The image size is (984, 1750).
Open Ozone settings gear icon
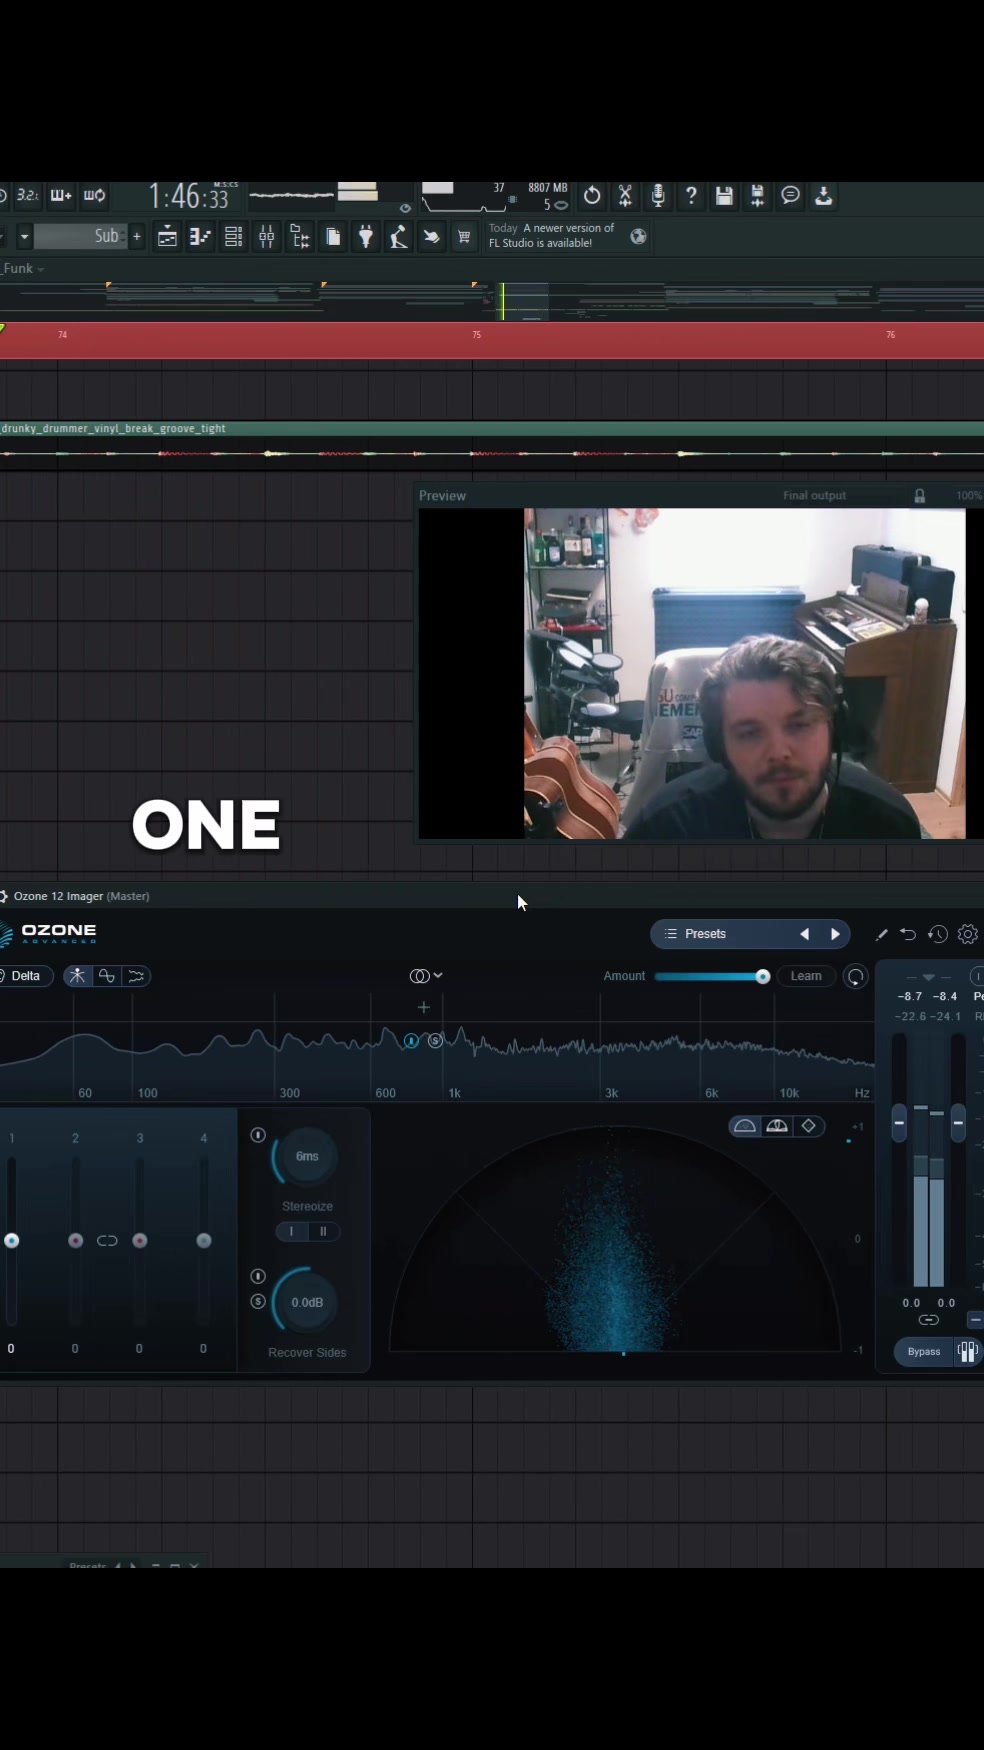967,934
